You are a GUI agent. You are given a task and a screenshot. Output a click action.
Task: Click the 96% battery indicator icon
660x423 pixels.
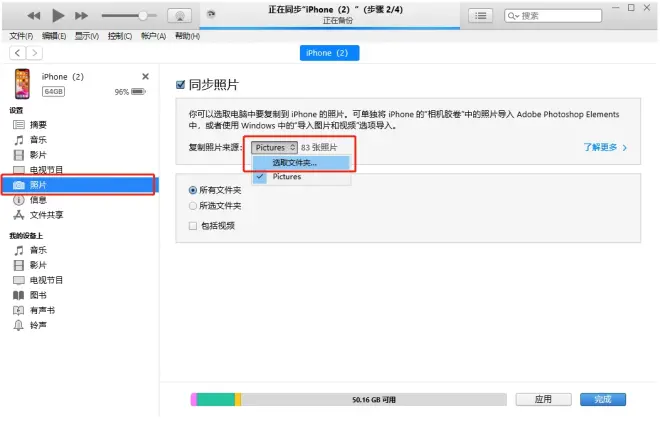[138, 91]
